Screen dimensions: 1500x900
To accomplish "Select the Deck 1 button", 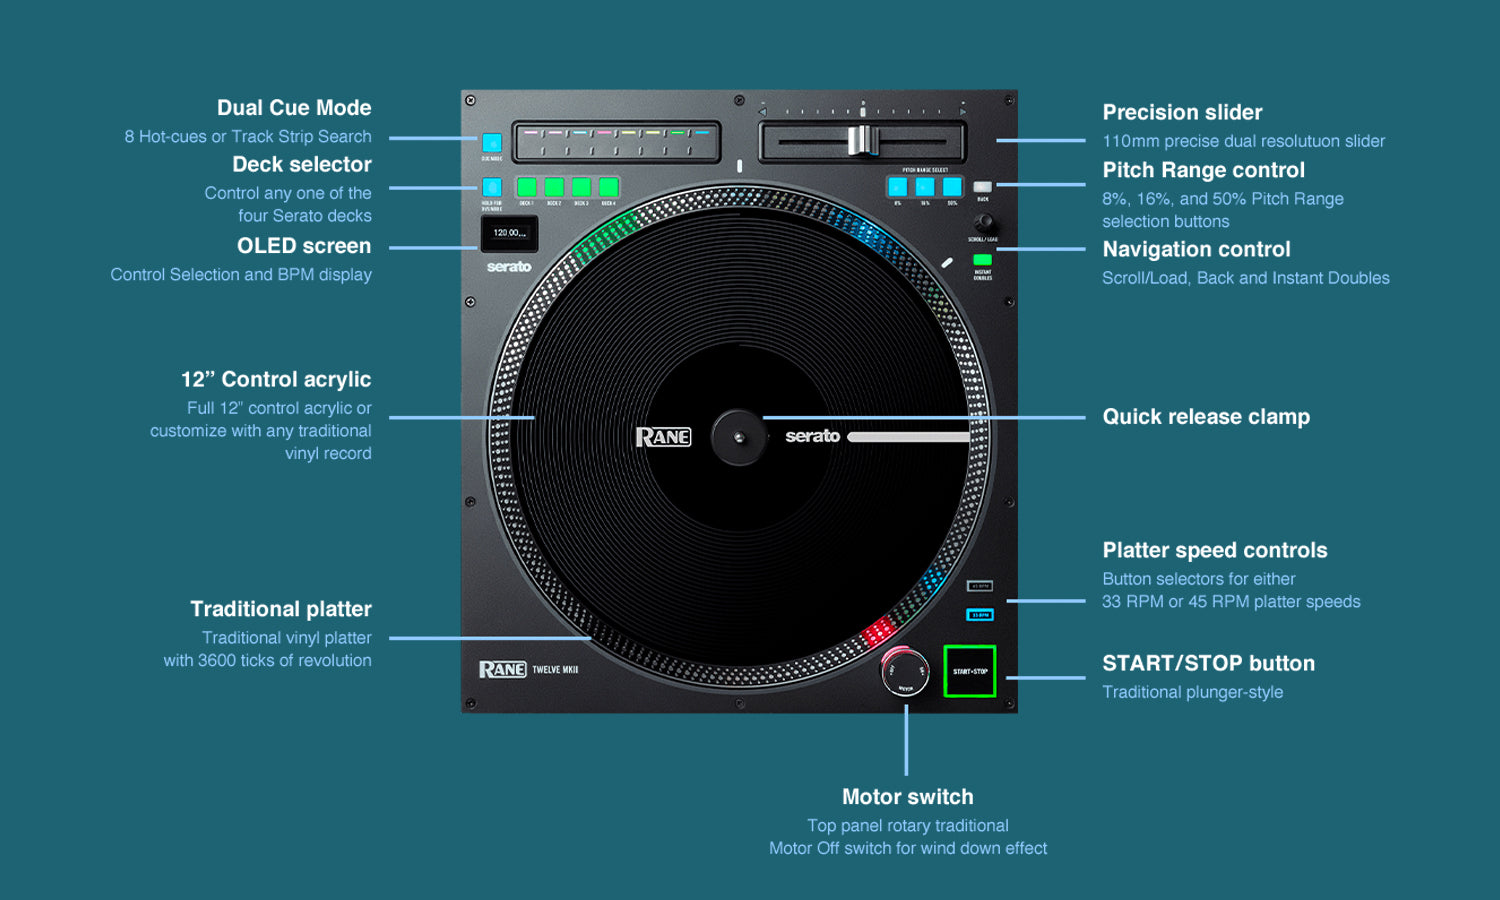I will 526,187.
